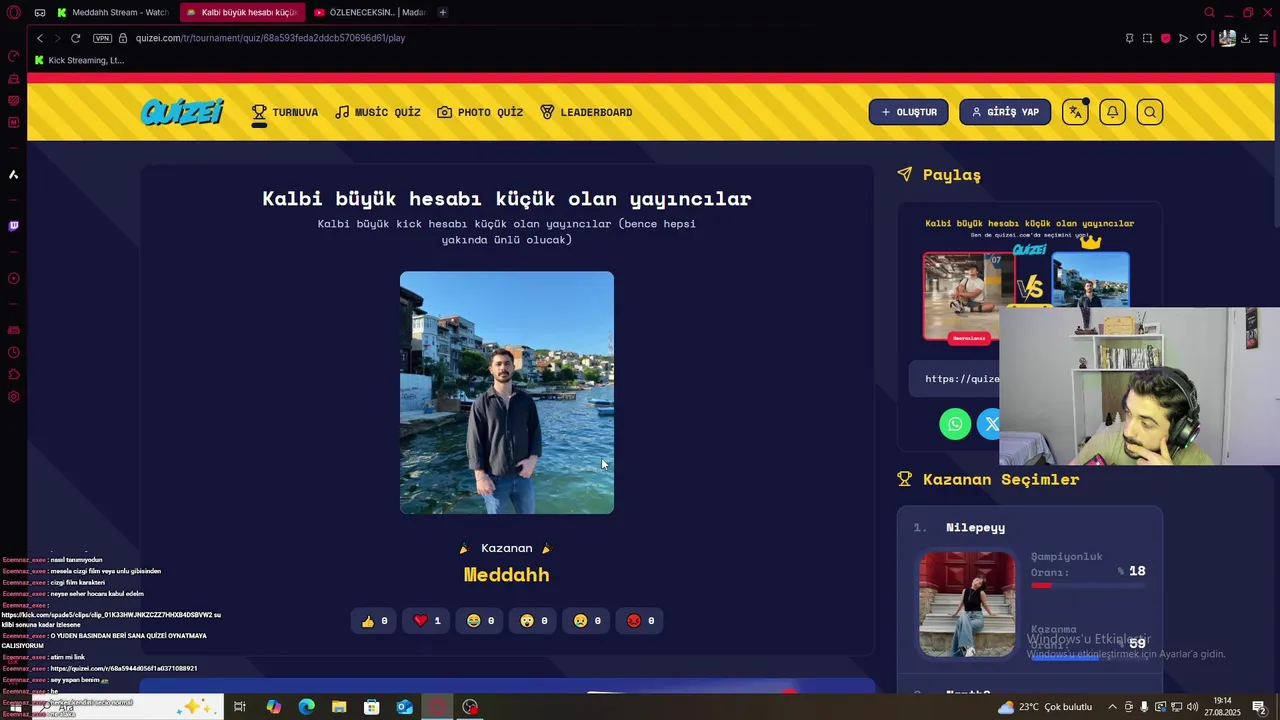Open browser downloads
Image resolution: width=1280 pixels, height=720 pixels.
1247,38
